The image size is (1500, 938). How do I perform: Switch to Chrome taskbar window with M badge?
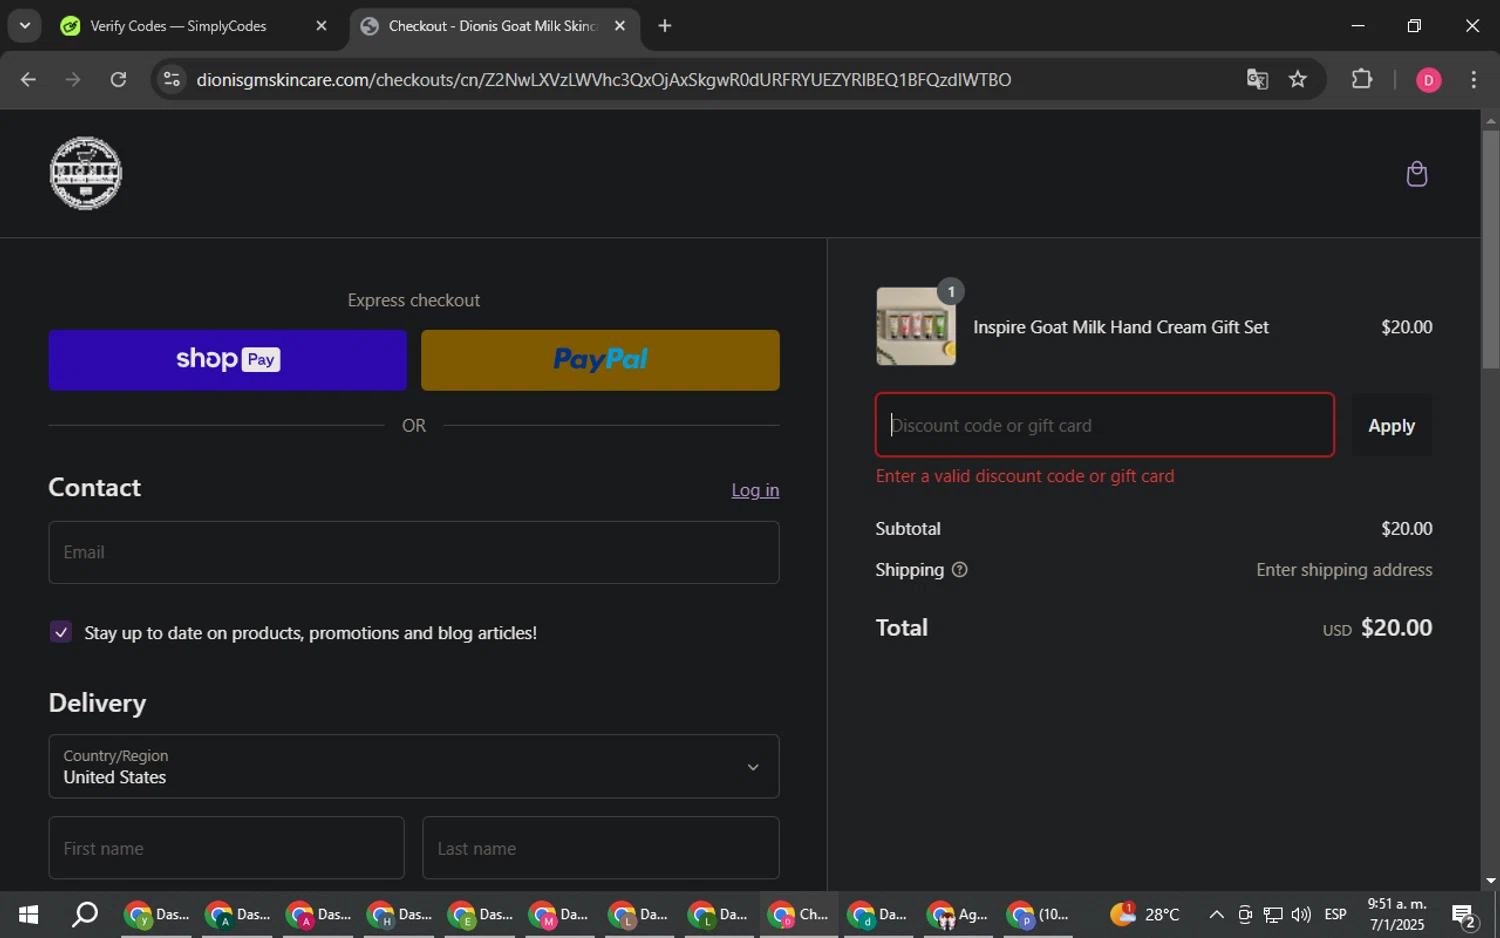[558, 914]
